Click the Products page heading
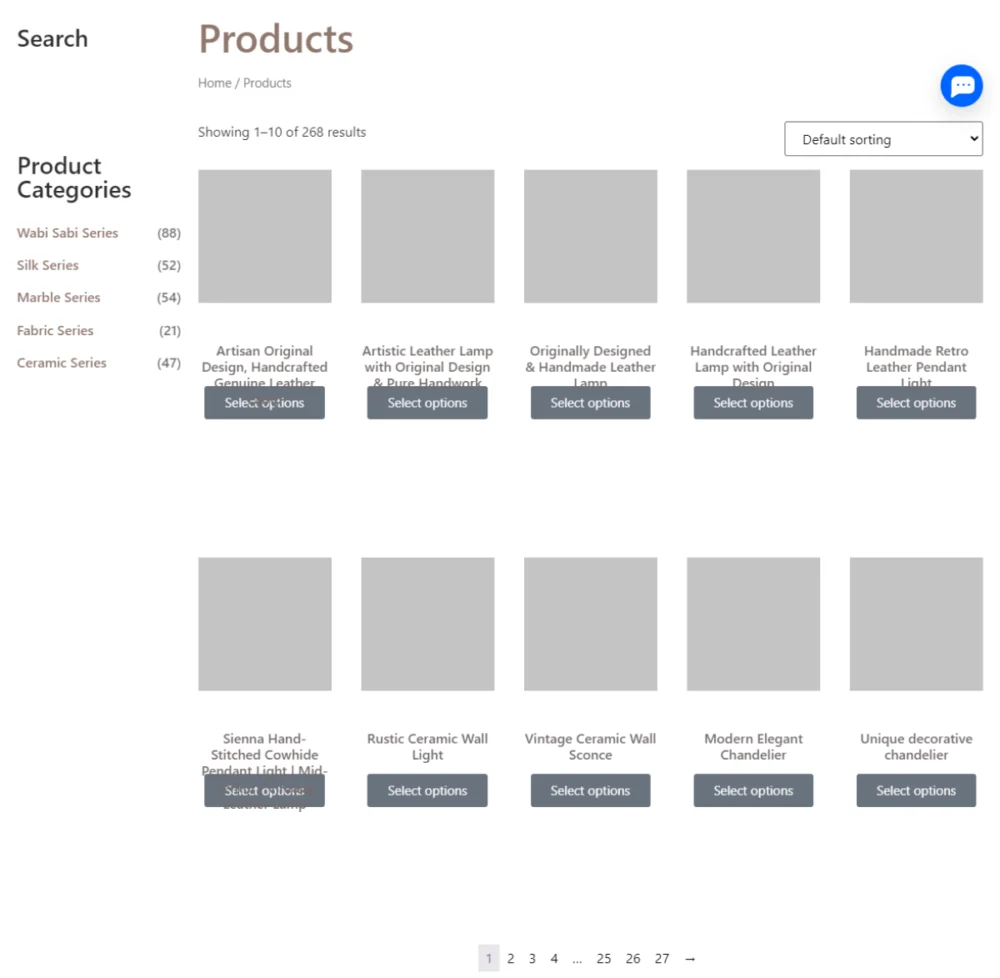Image resolution: width=1000 pixels, height=978 pixels. coord(276,39)
